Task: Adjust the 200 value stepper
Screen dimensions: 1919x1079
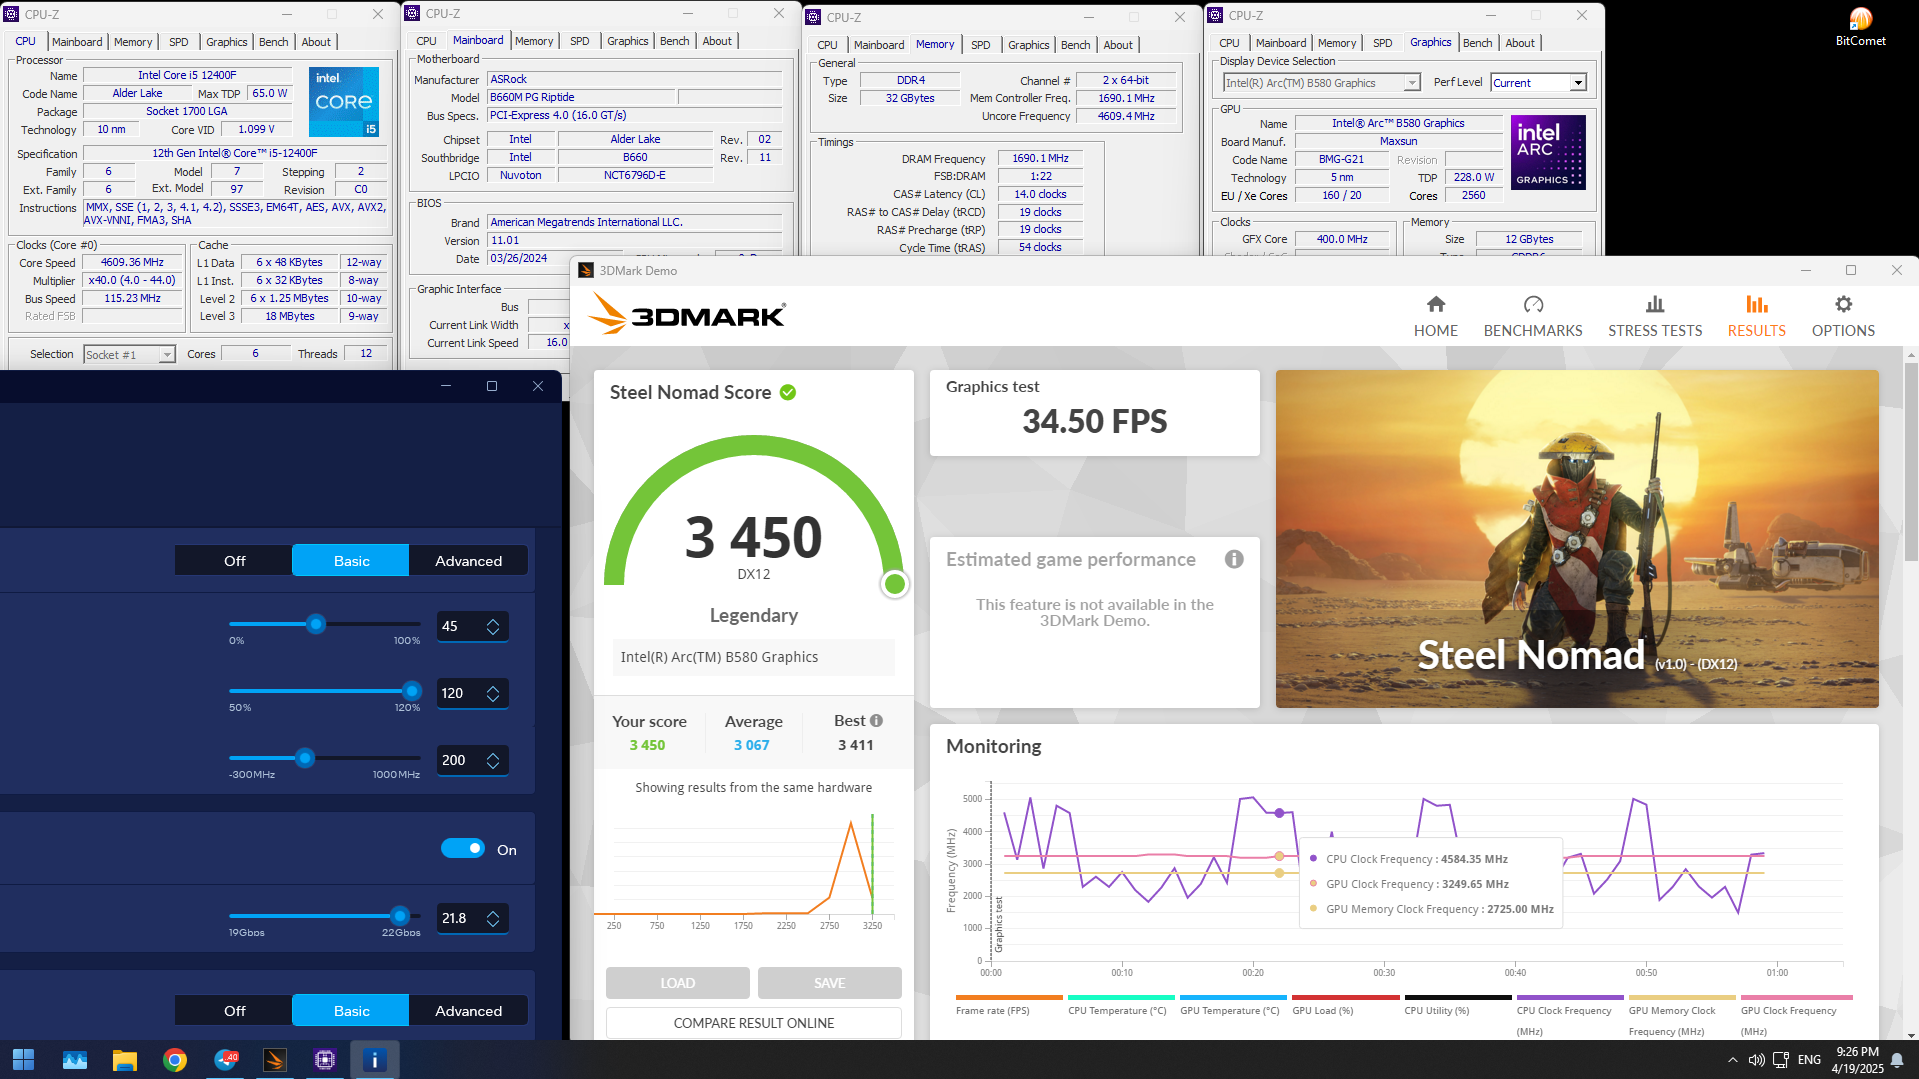Action: 493,760
